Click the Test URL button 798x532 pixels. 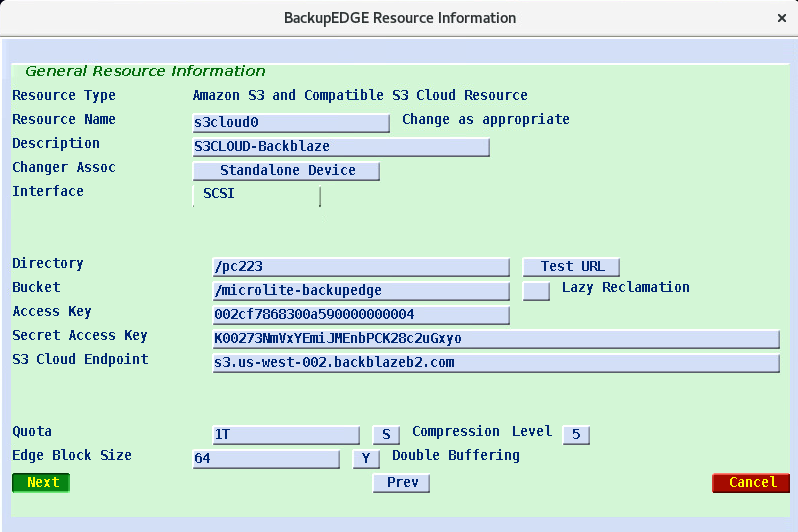coord(571,267)
